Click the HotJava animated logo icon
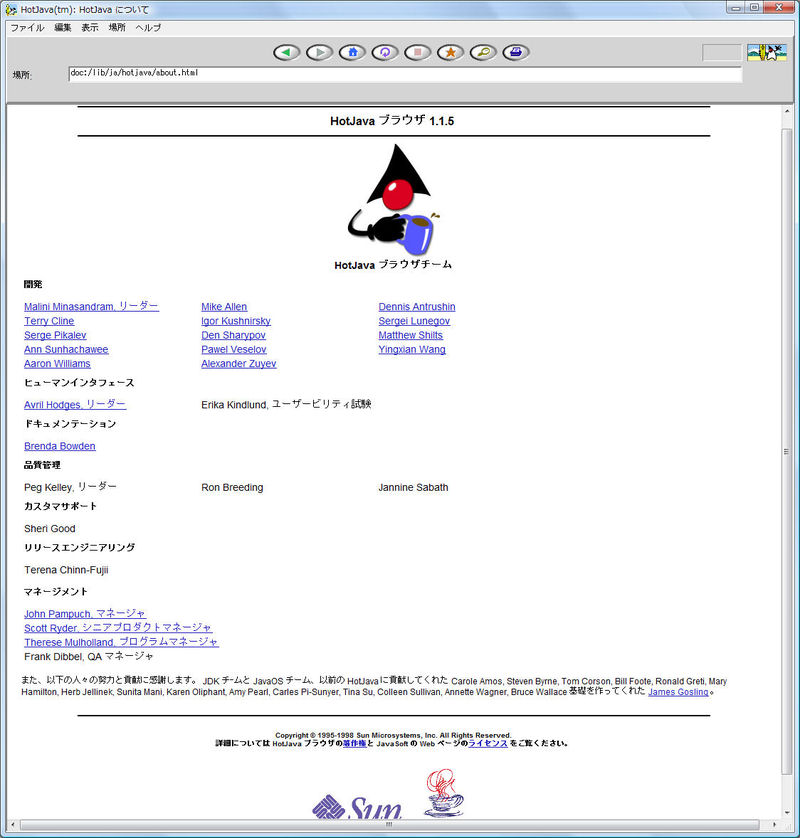The height and width of the screenshot is (838, 800). click(767, 52)
